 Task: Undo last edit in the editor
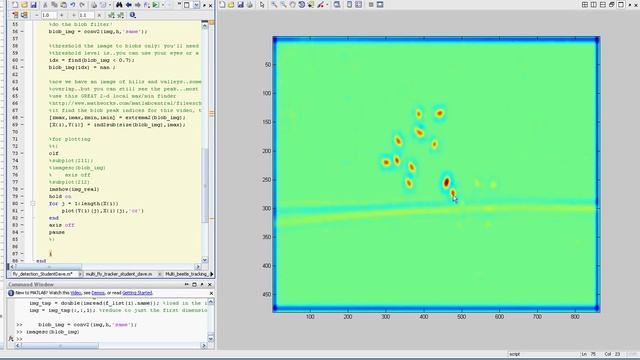tap(73, 5)
